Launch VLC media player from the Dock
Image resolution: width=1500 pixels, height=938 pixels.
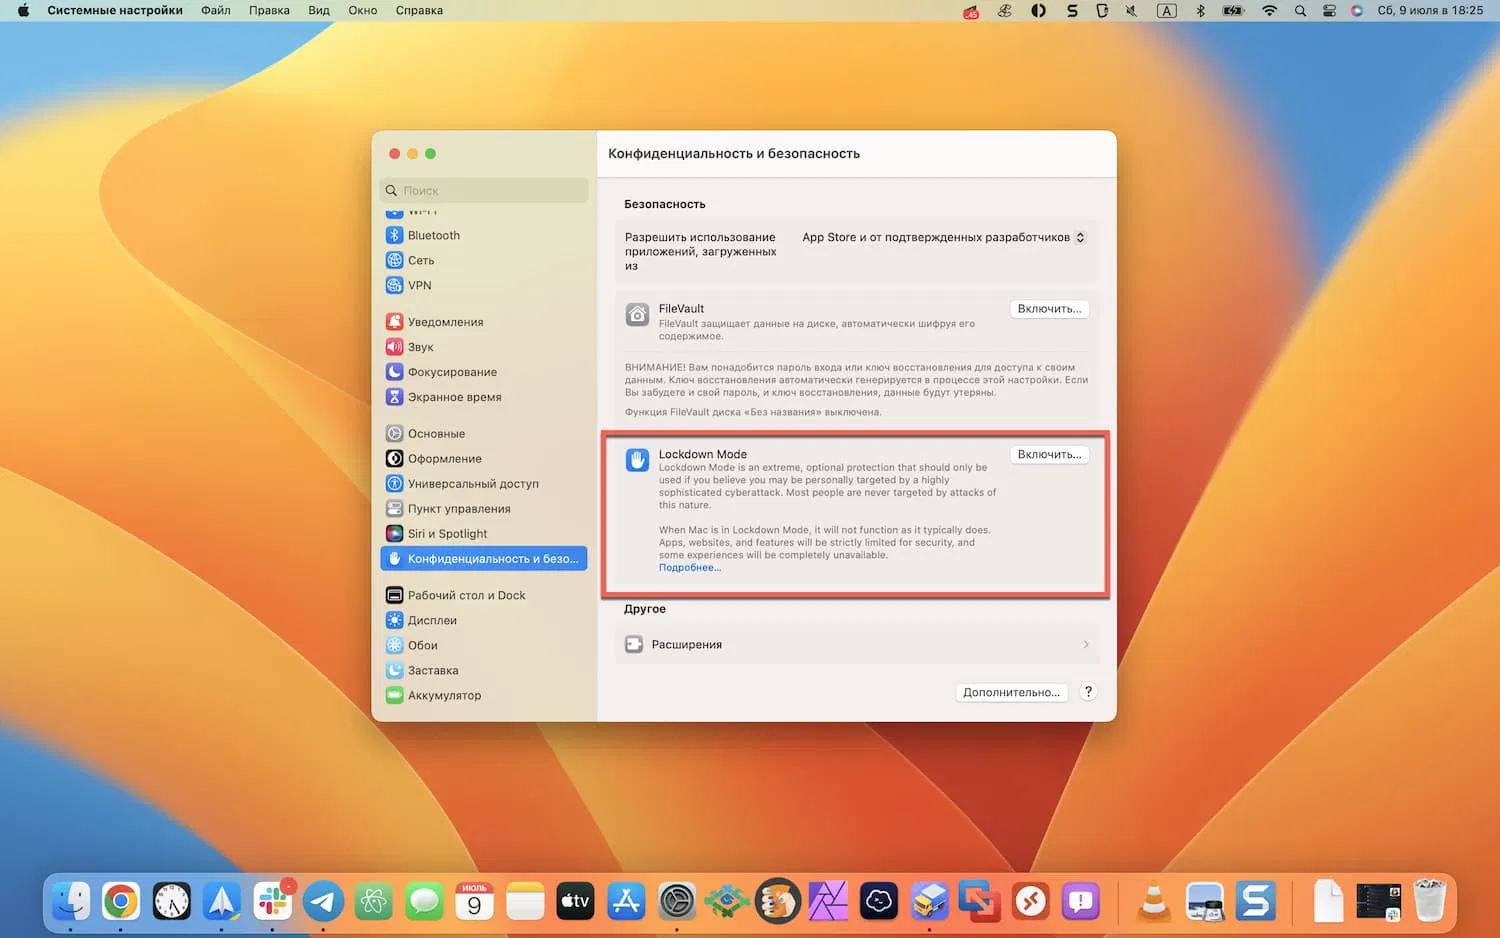click(1153, 902)
